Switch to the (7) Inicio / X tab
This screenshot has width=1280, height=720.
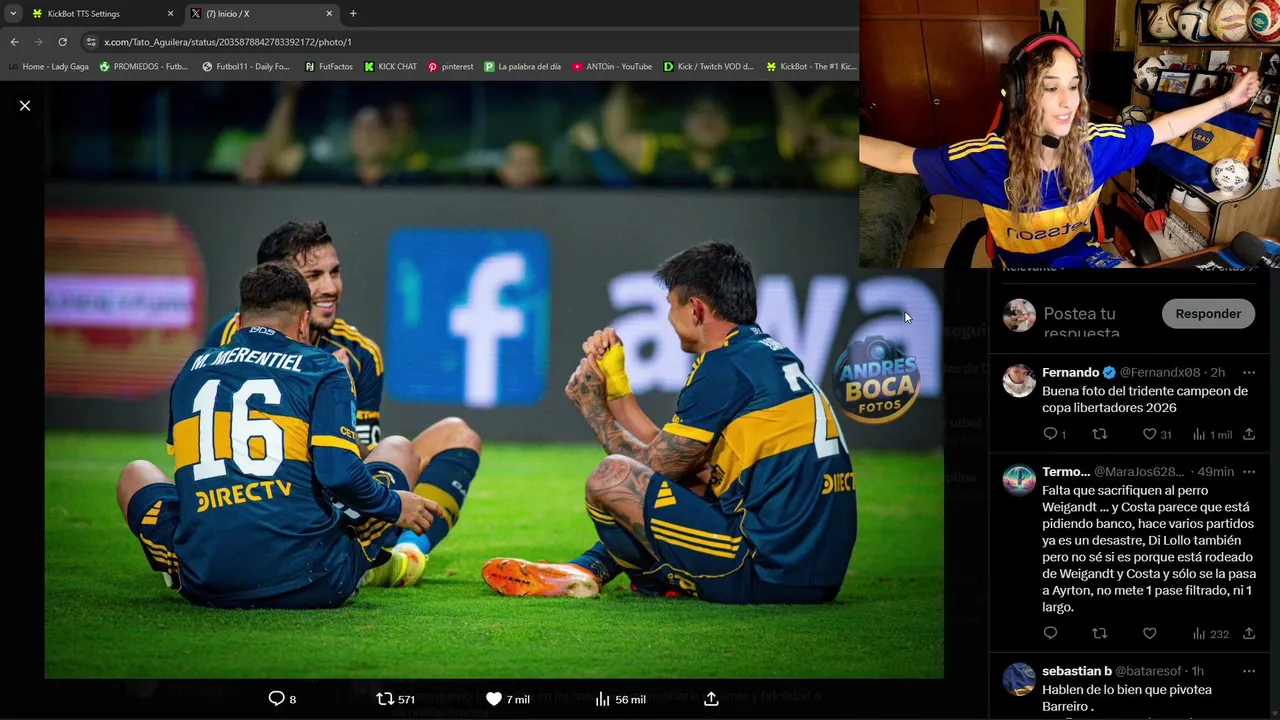(x=262, y=14)
